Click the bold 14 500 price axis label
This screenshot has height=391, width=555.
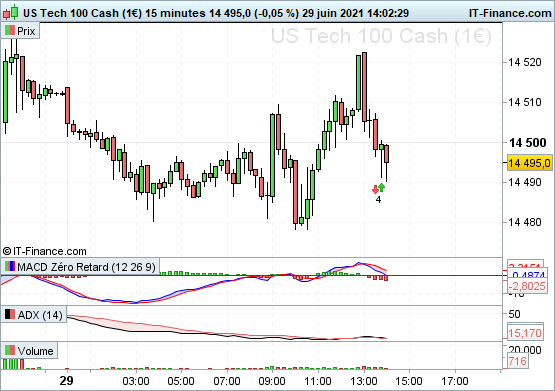point(527,143)
